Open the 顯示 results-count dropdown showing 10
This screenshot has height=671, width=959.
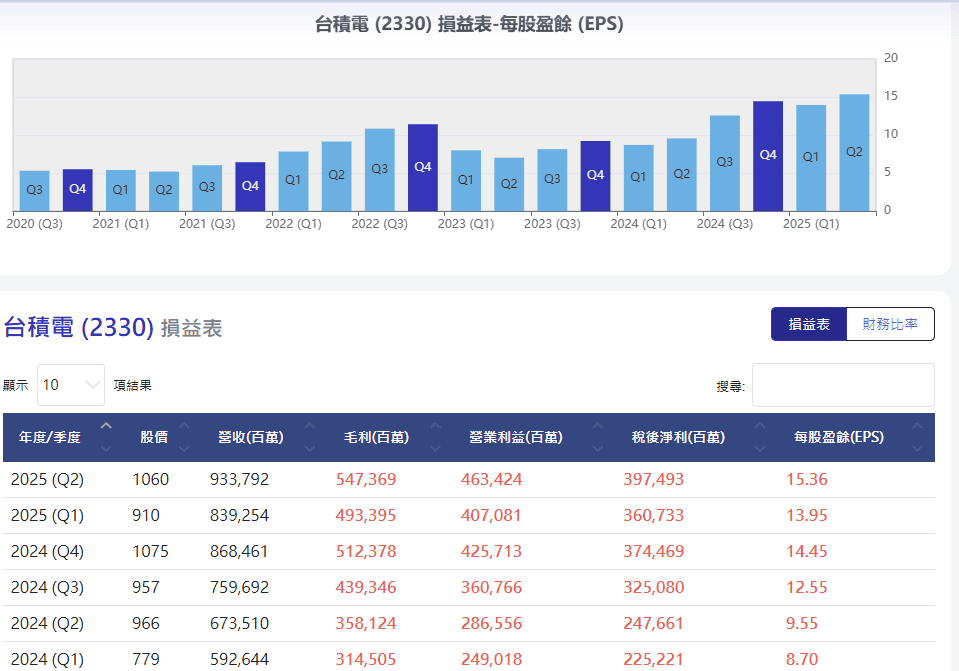[71, 385]
